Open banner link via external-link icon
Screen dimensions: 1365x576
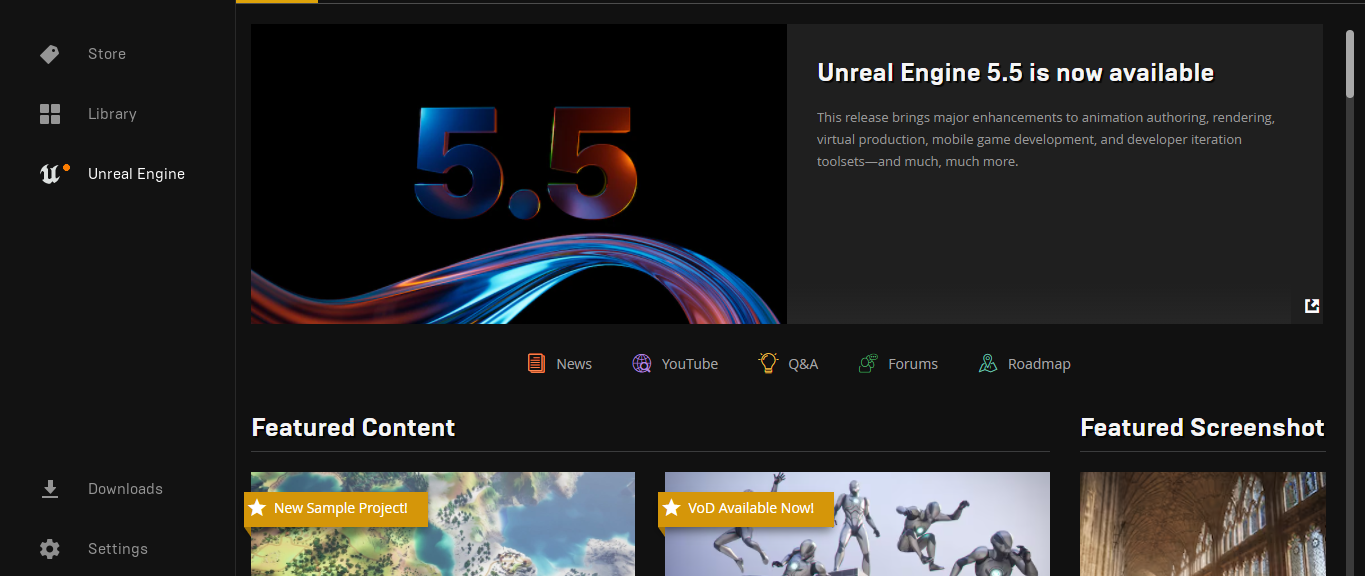(x=1312, y=306)
